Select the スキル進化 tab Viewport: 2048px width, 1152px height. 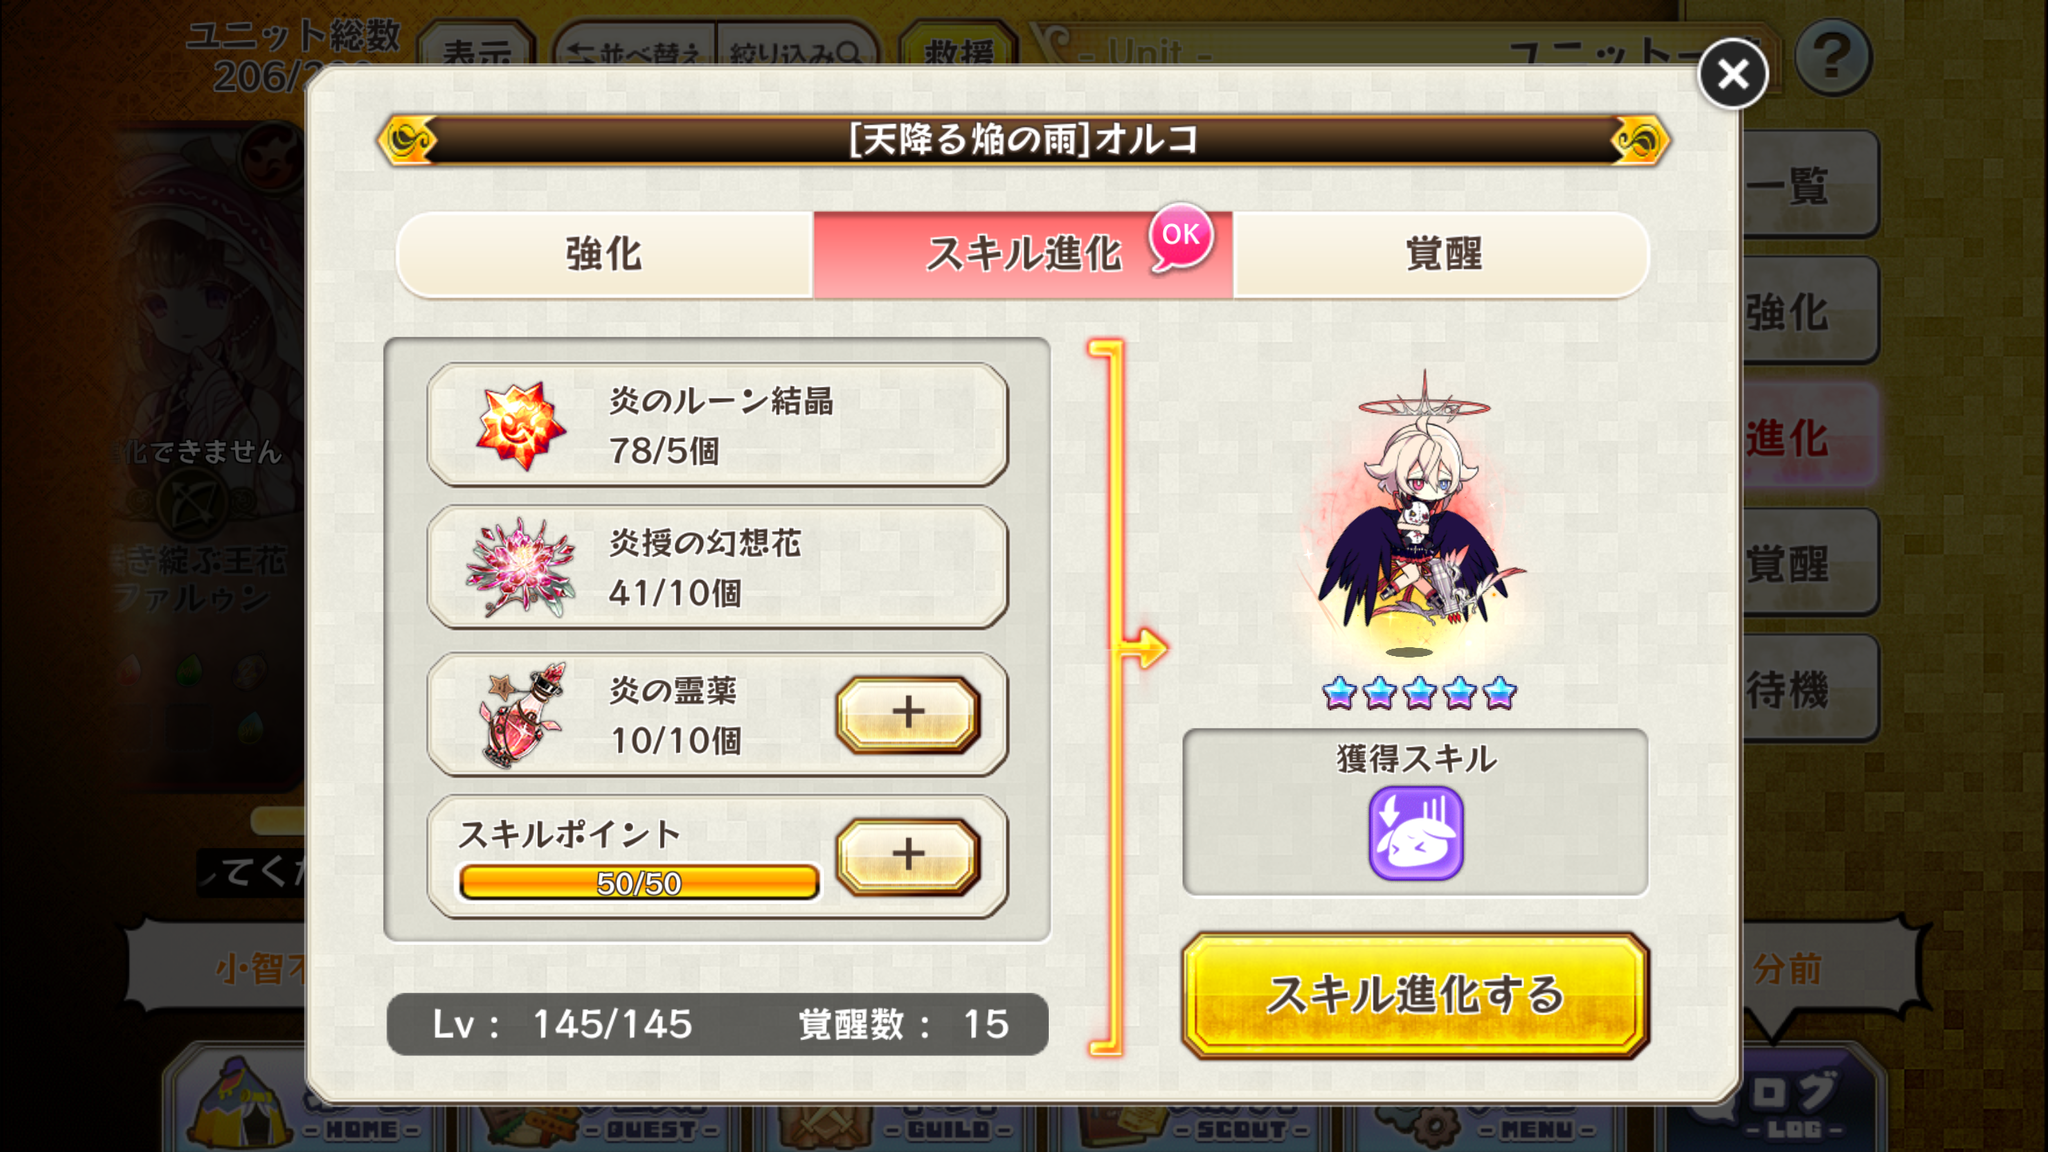click(x=1023, y=254)
